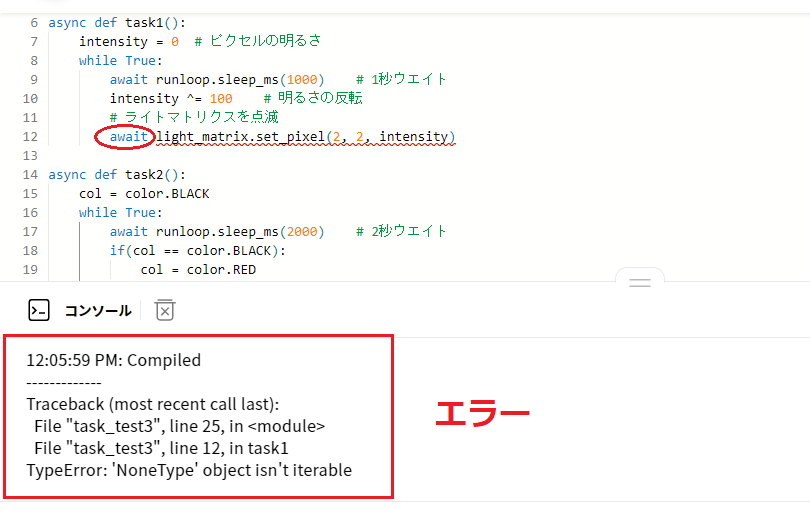Screen dimensions: 810x520
Task: Click the sleep_ms(2000) value
Action: coord(302,231)
